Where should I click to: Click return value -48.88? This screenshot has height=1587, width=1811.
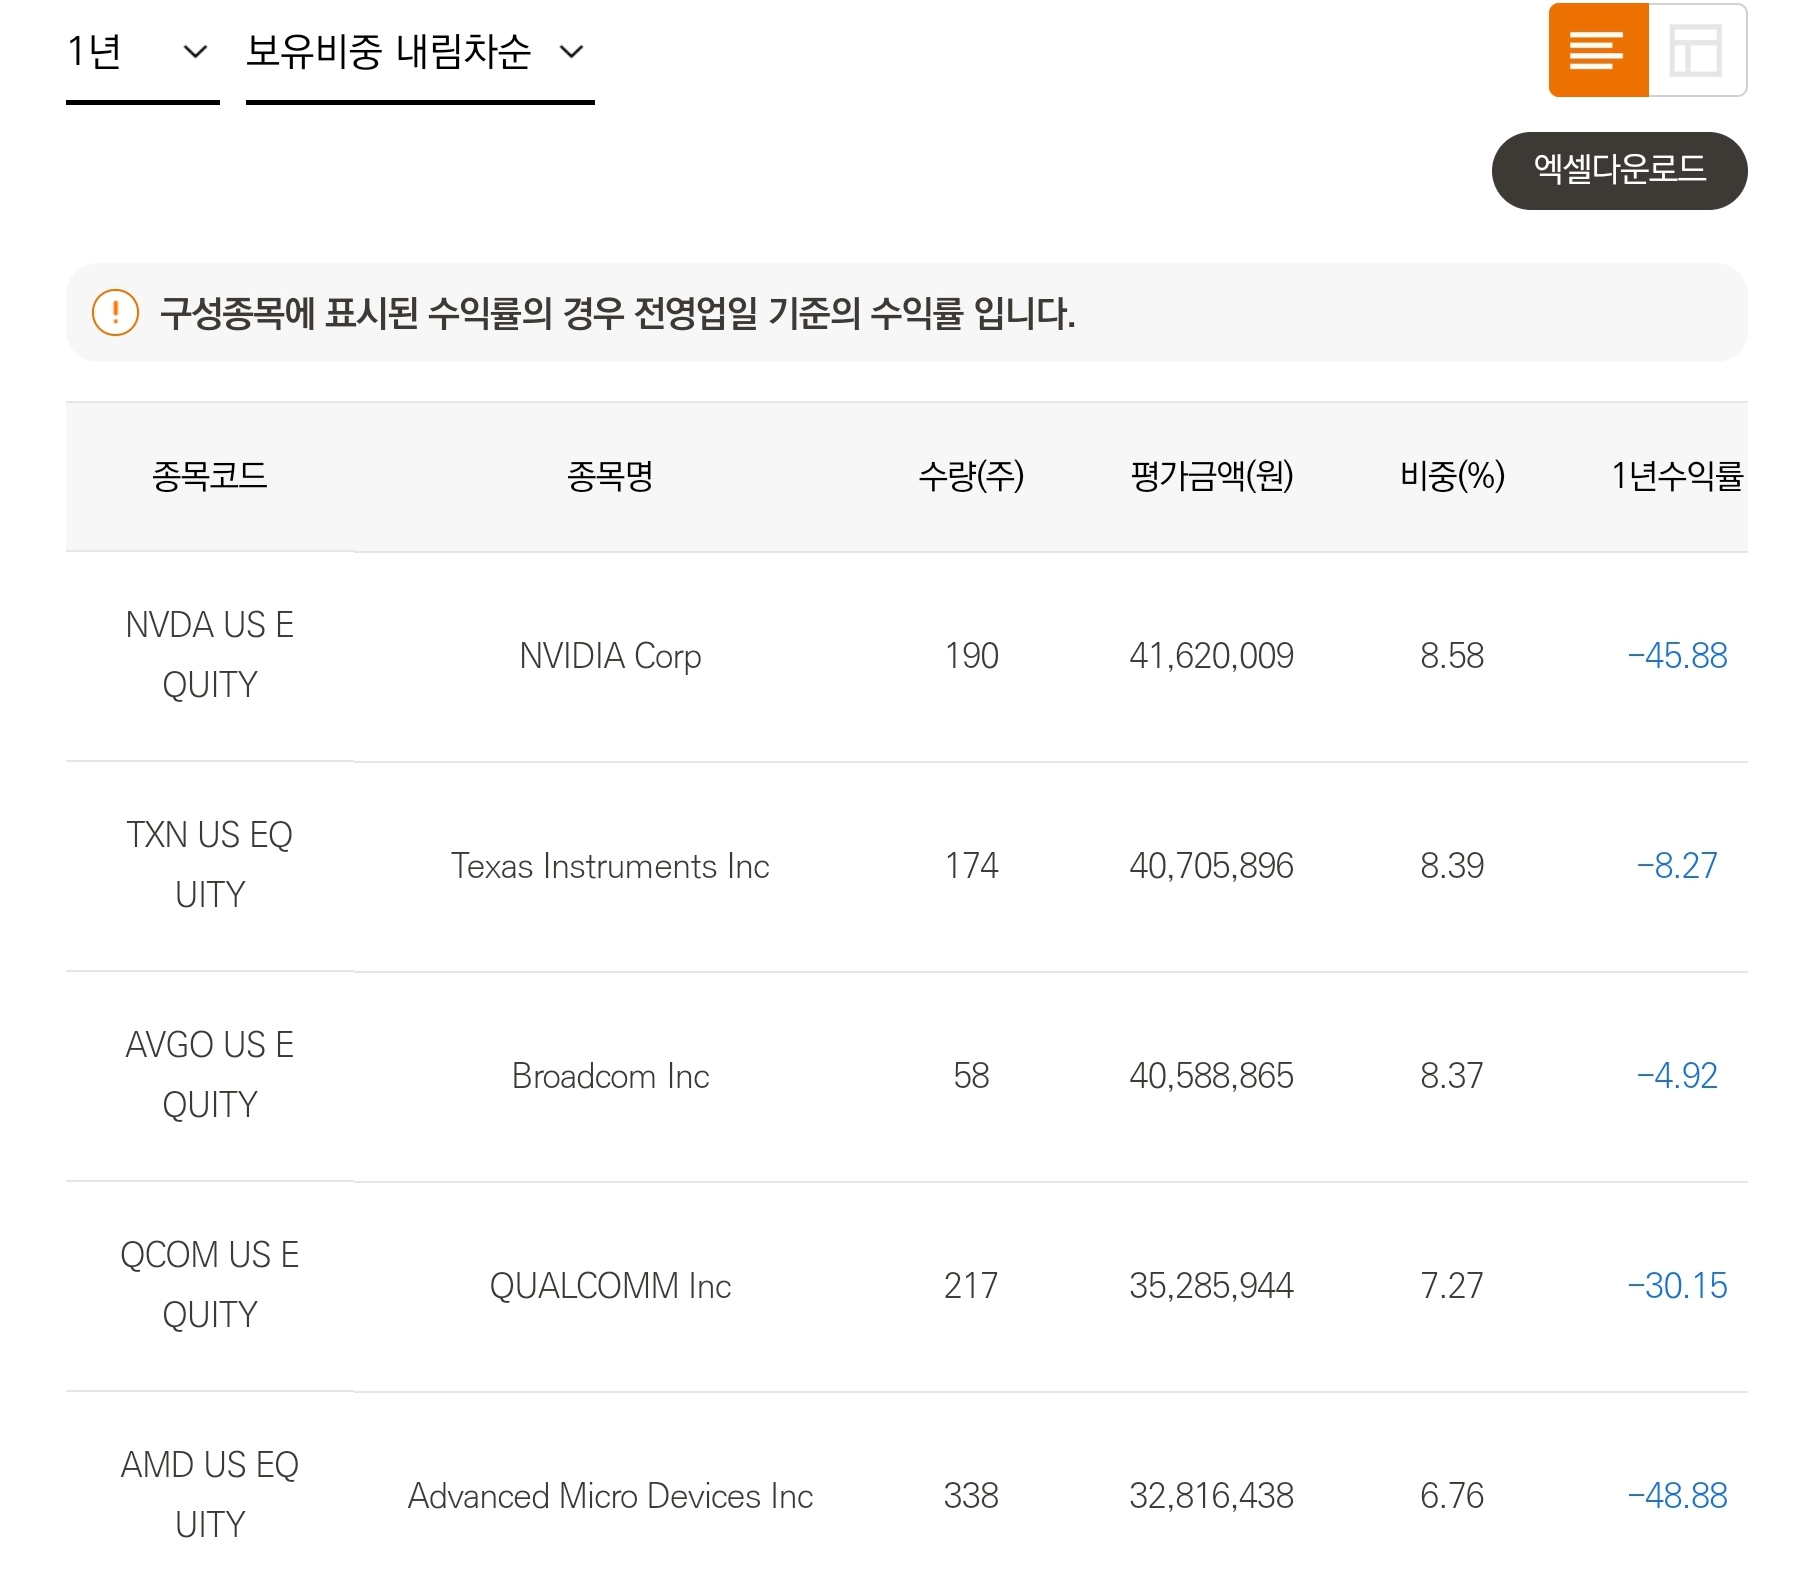(1677, 1496)
